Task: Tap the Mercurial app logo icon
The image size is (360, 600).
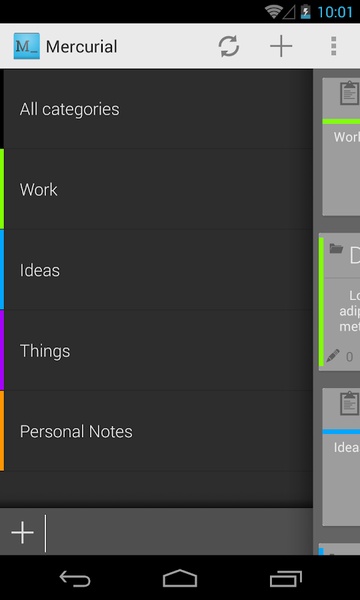Action: [x=27, y=46]
